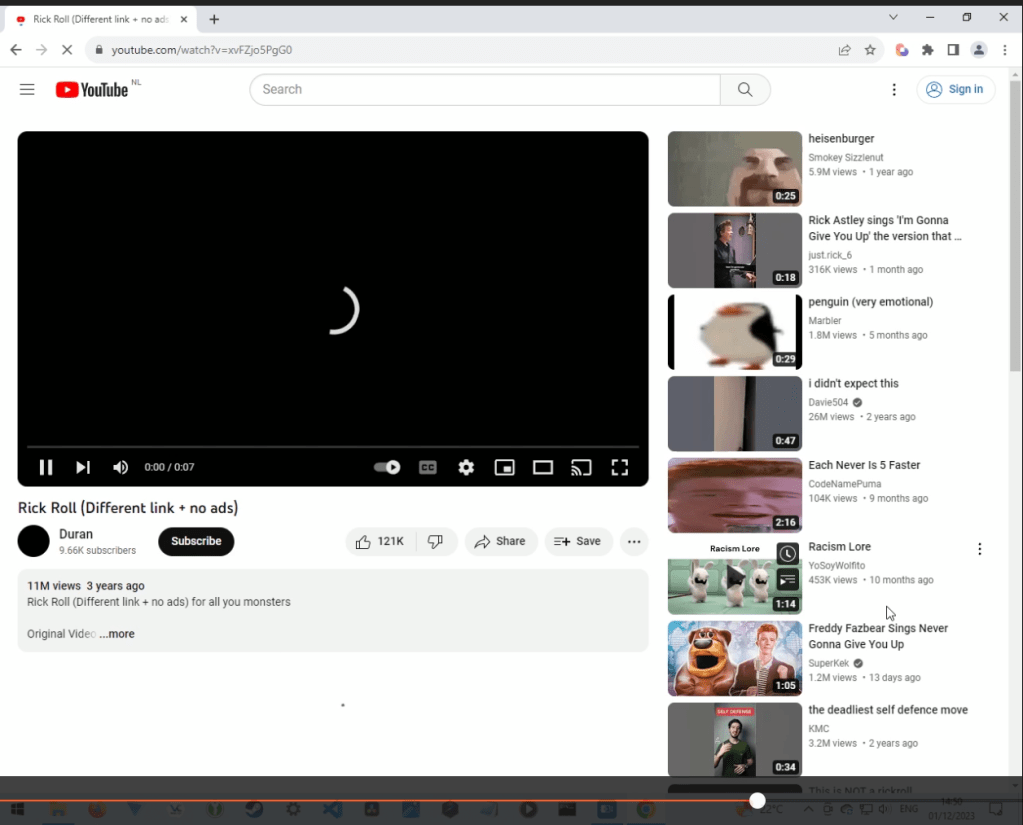Cast video with Play on TV icon

pyautogui.click(x=581, y=467)
